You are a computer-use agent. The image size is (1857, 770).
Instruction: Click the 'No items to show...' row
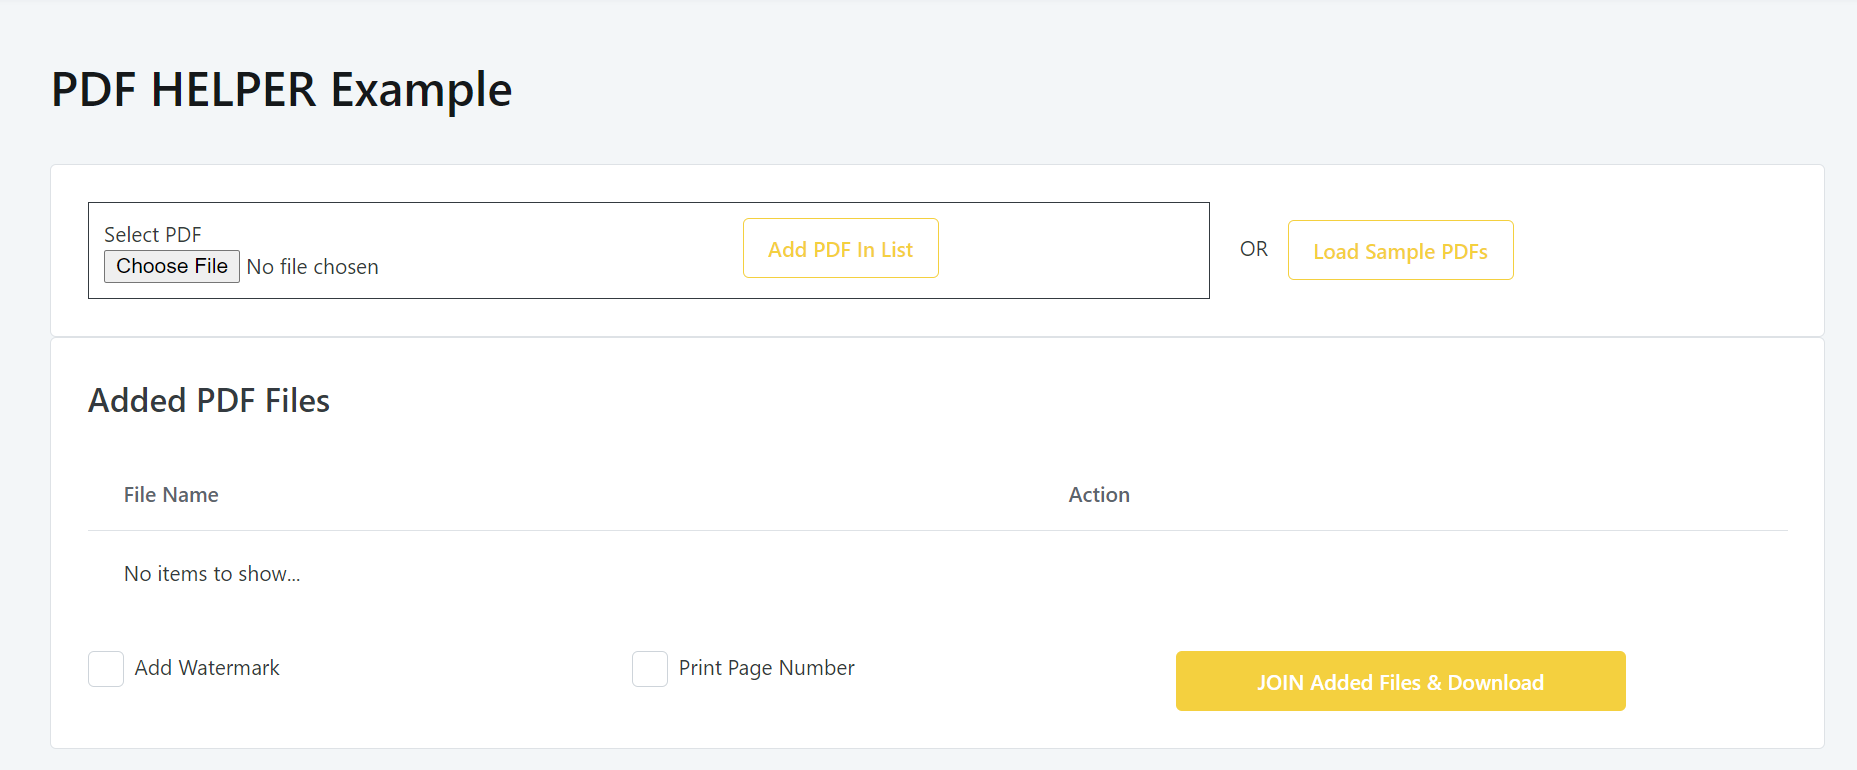coord(212,574)
